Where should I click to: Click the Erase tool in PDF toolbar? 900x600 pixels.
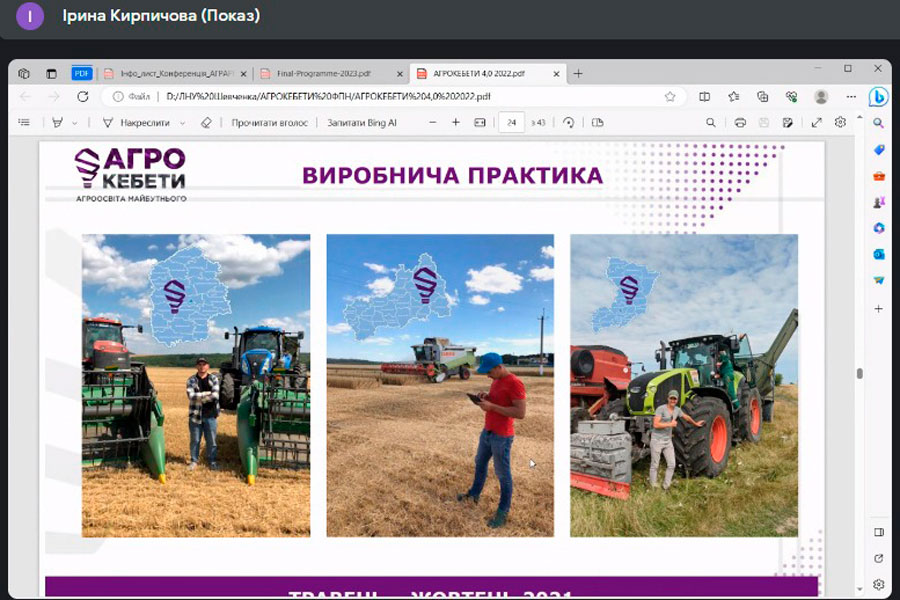[x=206, y=122]
